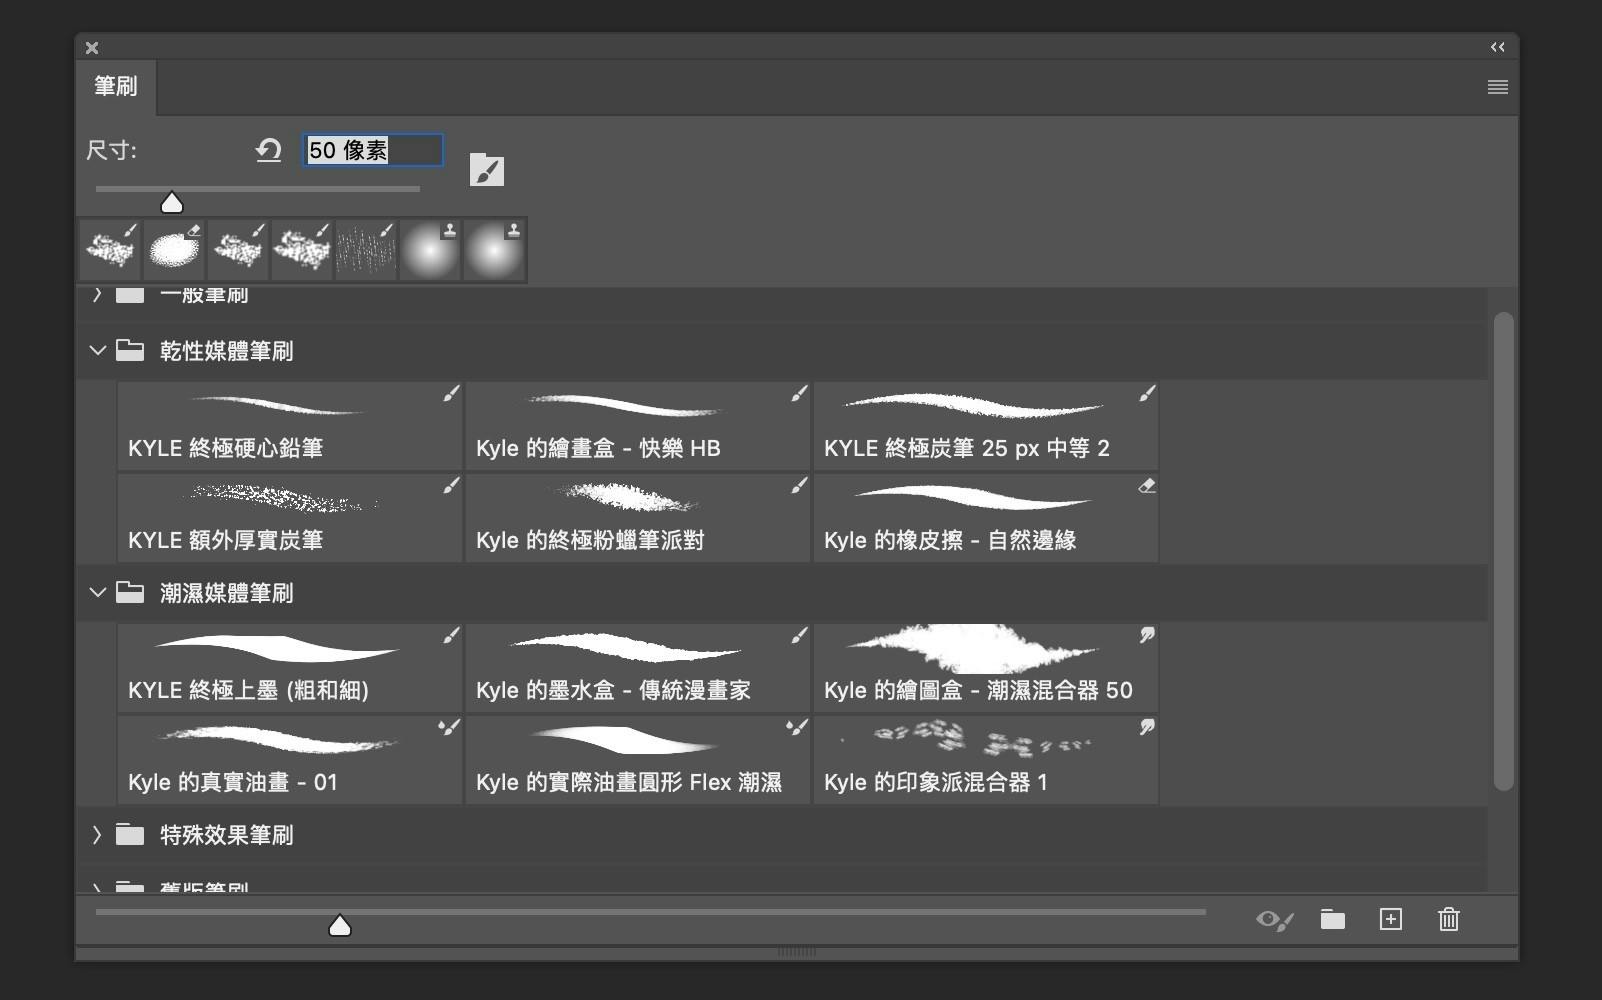Close the Brushes panel with the X
1602x1000 pixels.
[x=92, y=47]
